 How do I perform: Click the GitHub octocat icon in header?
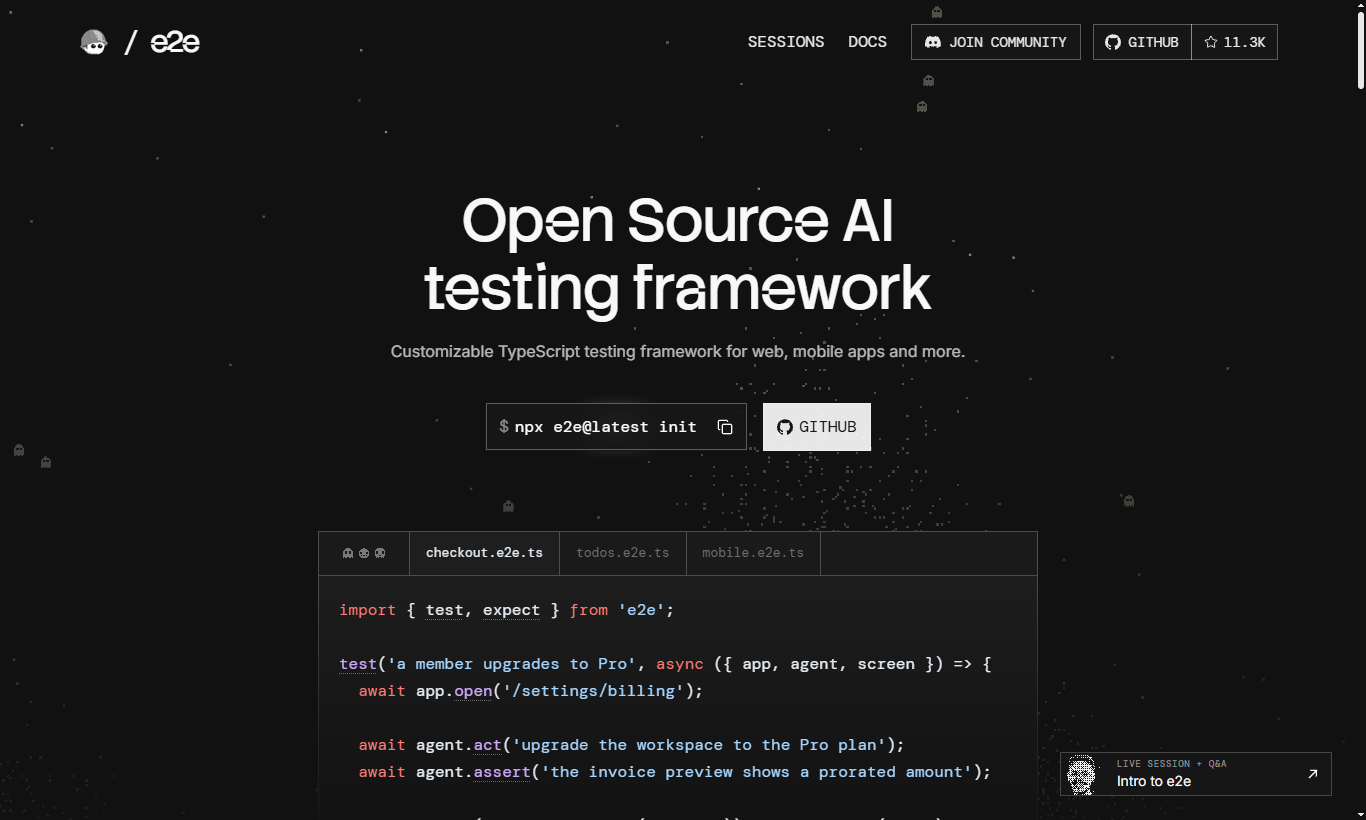pyautogui.click(x=1113, y=42)
